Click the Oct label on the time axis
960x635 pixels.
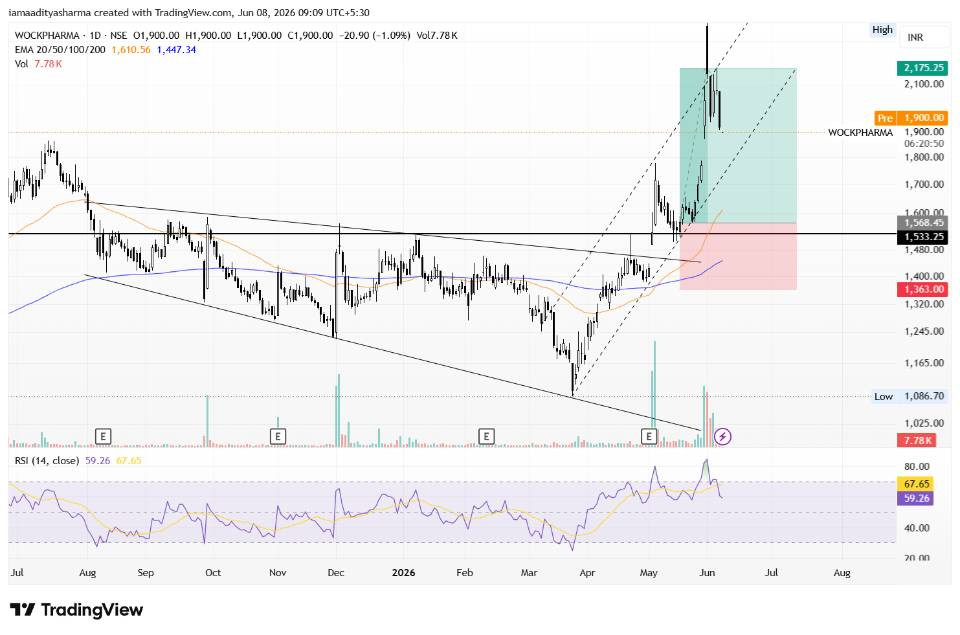click(x=212, y=573)
